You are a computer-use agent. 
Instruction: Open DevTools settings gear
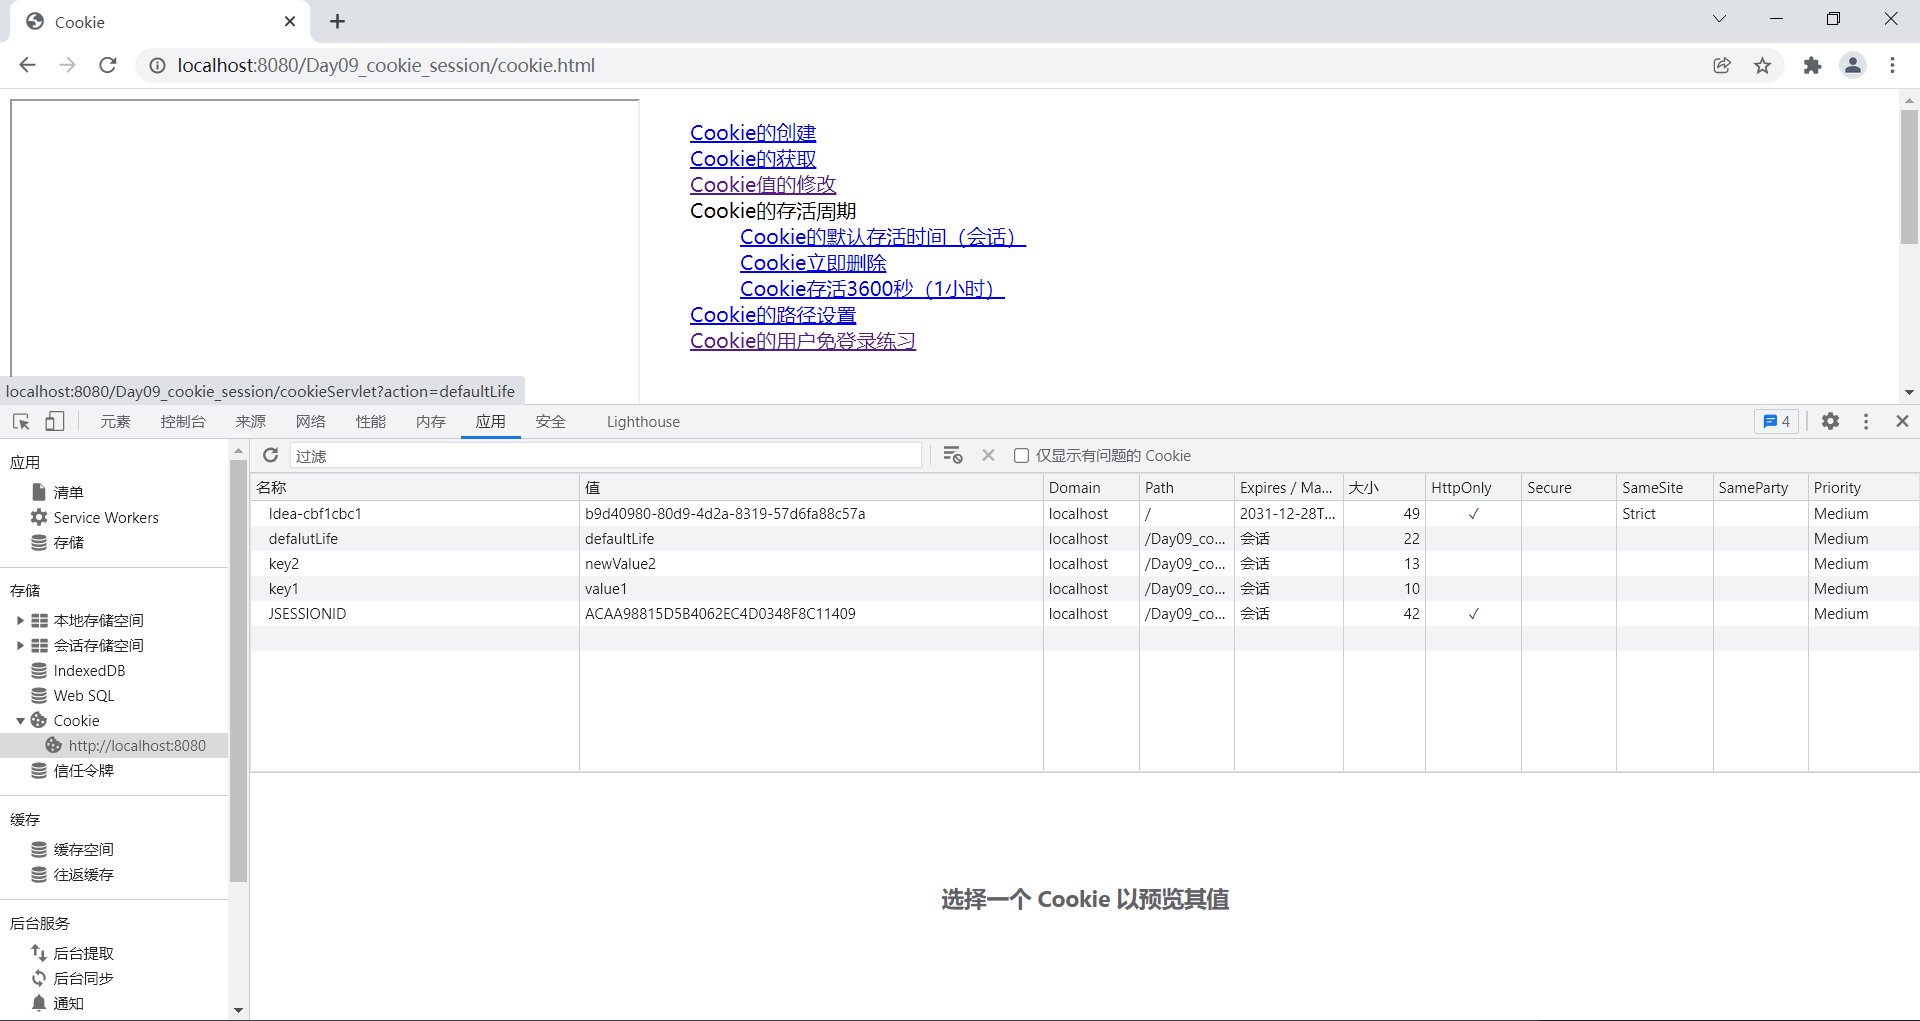click(1830, 422)
